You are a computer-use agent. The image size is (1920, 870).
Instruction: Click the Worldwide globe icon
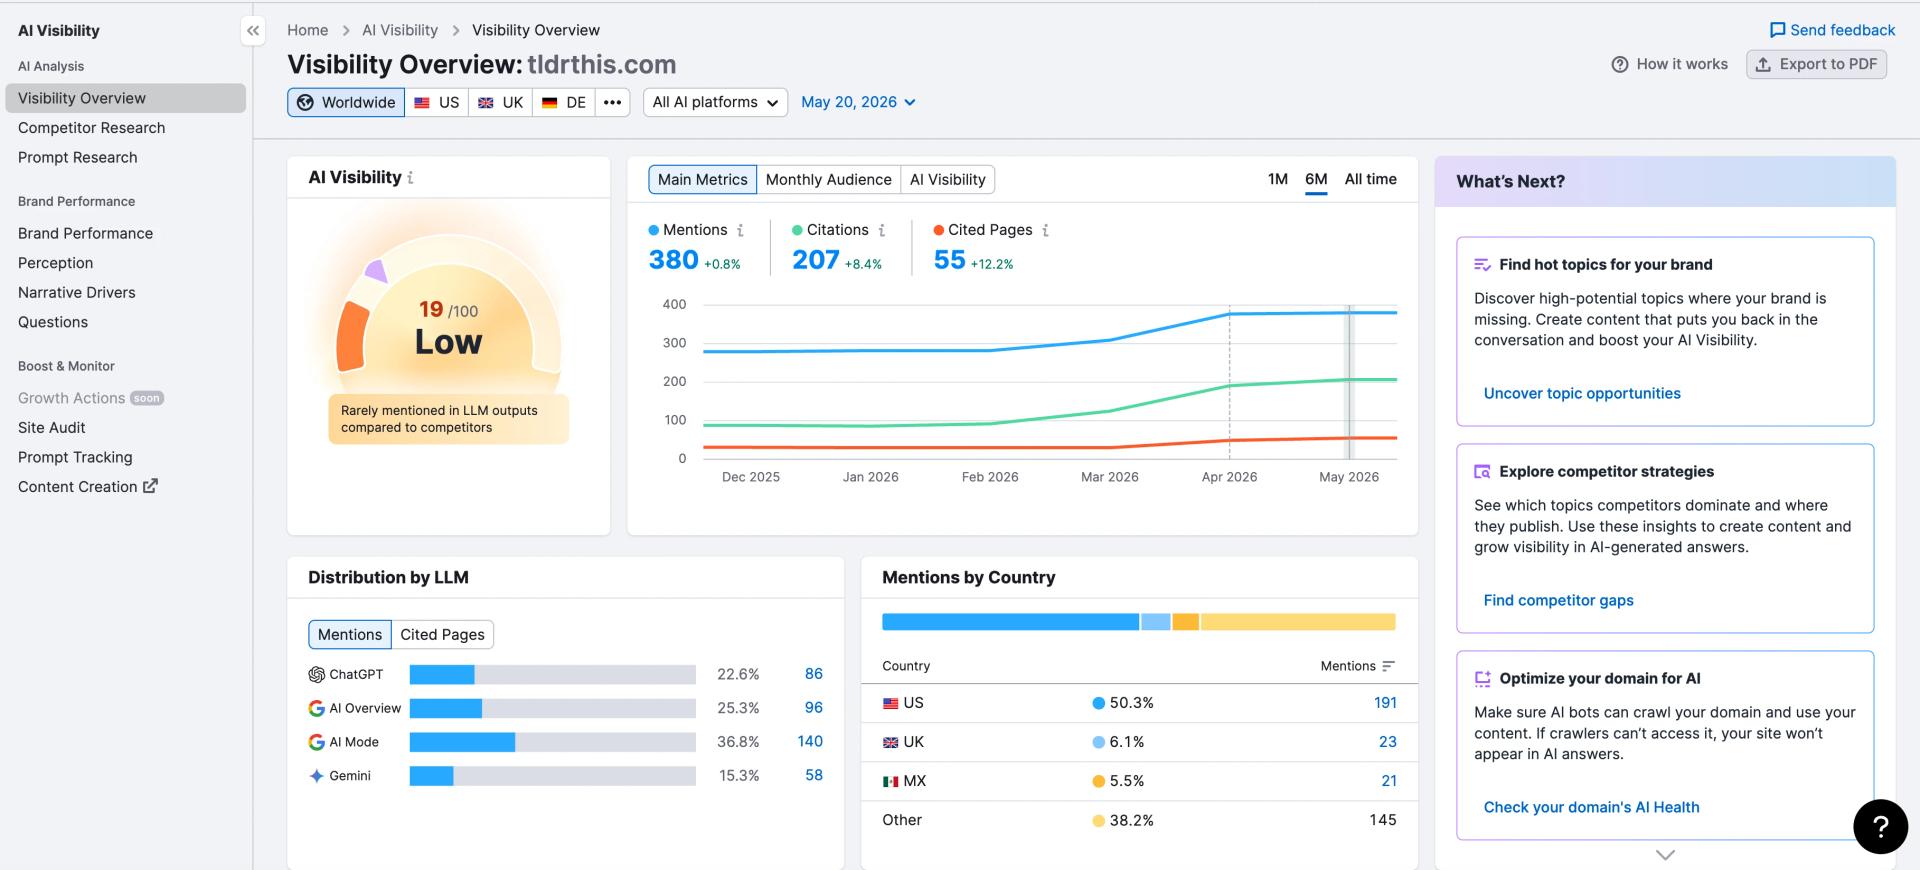[x=305, y=102]
